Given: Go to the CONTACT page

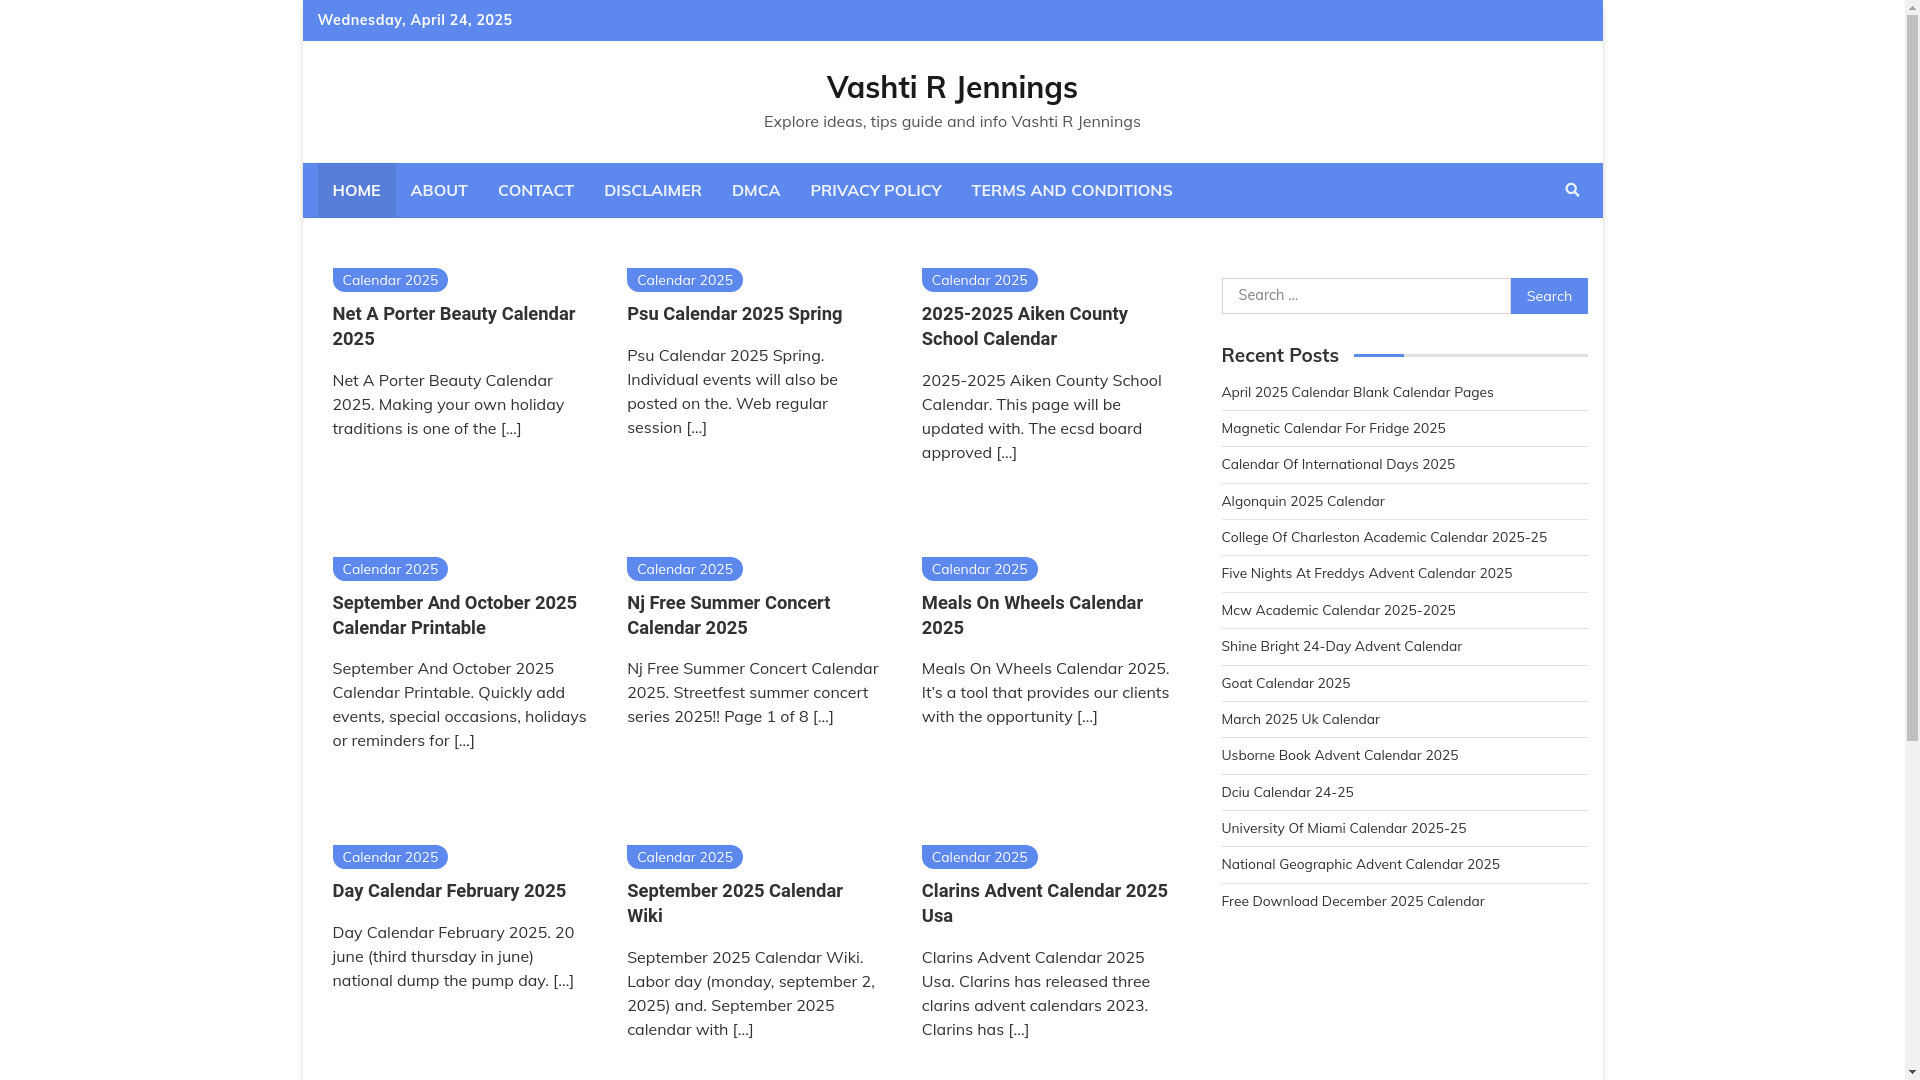Looking at the screenshot, I should point(536,190).
